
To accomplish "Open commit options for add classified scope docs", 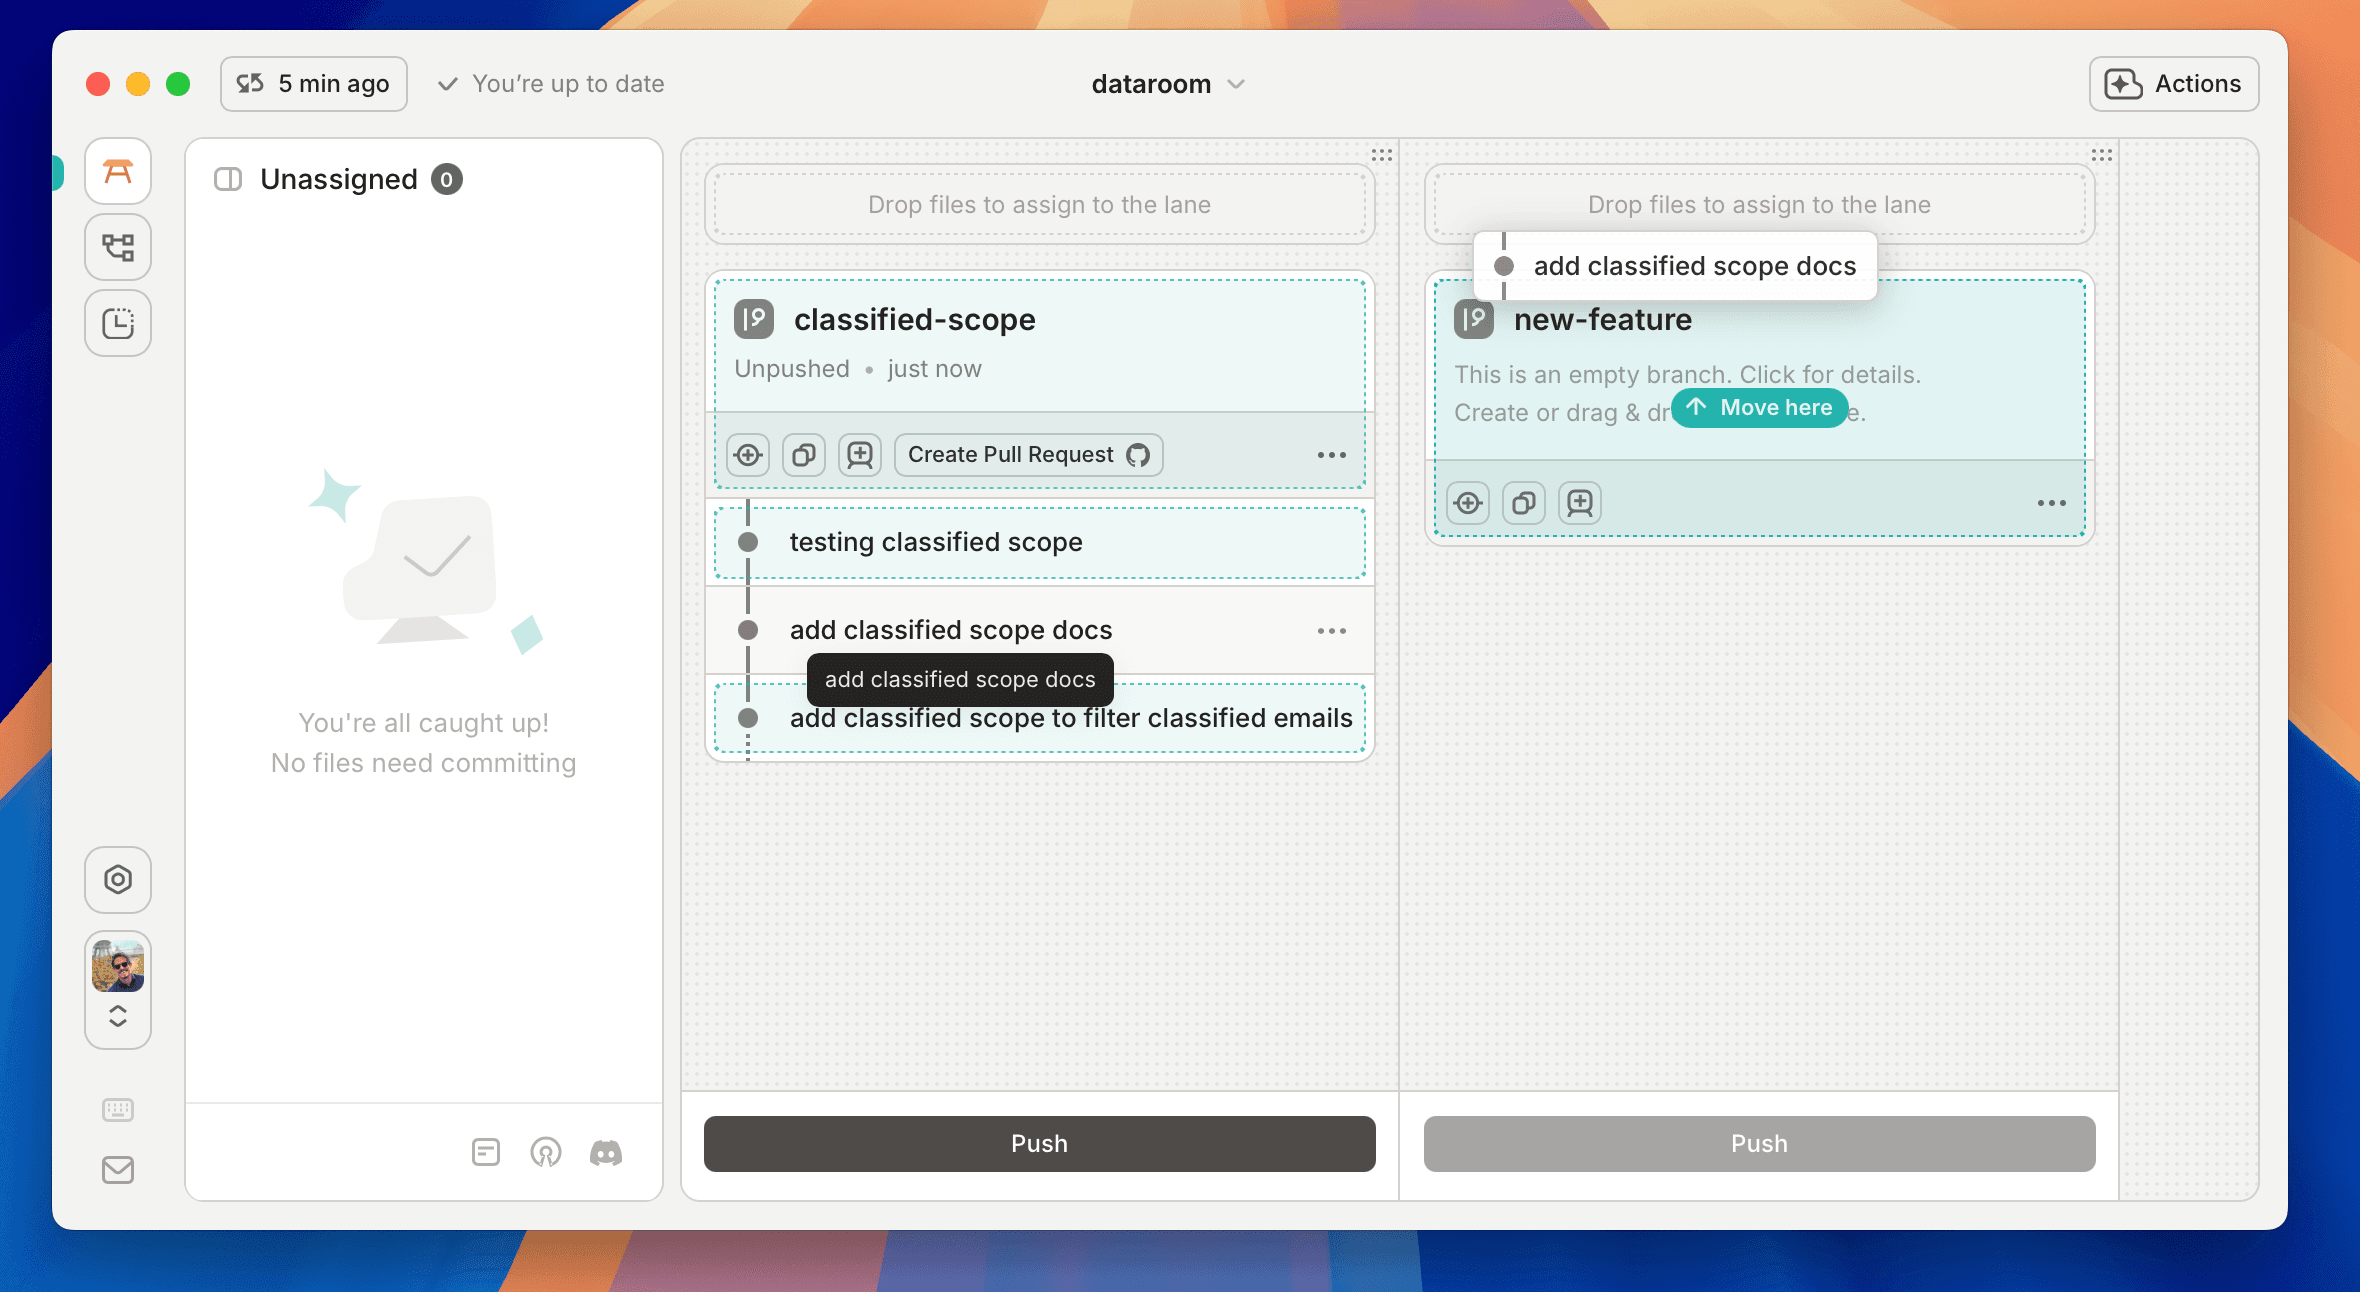I will coord(1331,631).
